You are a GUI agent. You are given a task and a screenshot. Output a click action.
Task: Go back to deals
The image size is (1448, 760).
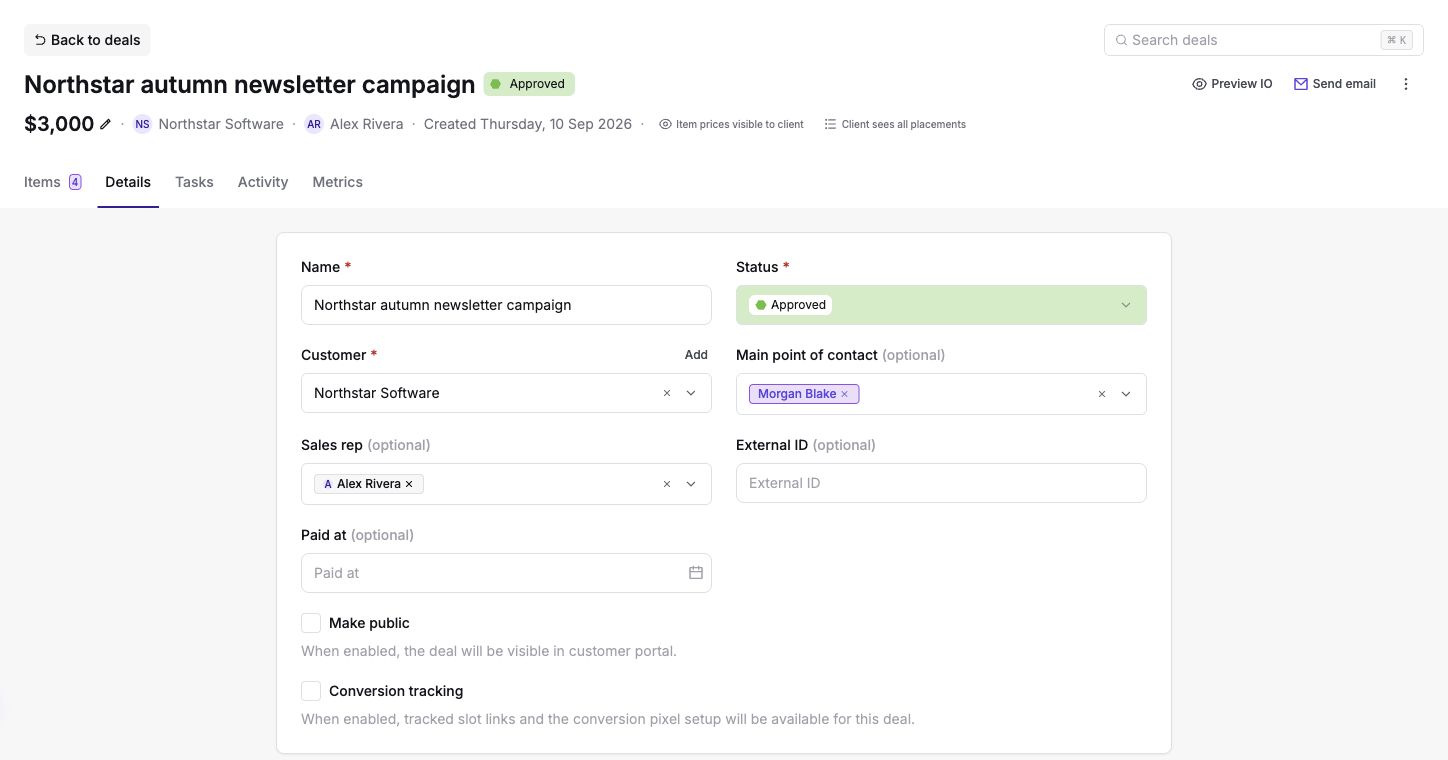(x=87, y=40)
